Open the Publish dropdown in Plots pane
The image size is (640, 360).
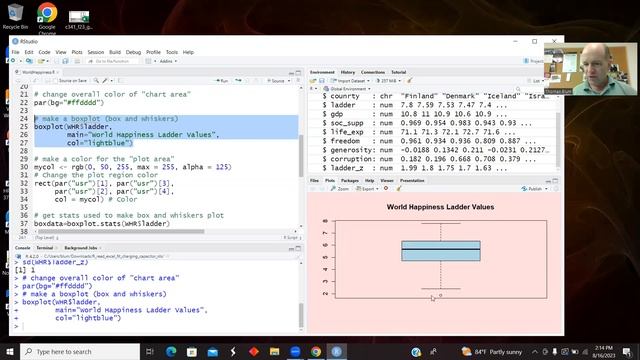point(535,189)
